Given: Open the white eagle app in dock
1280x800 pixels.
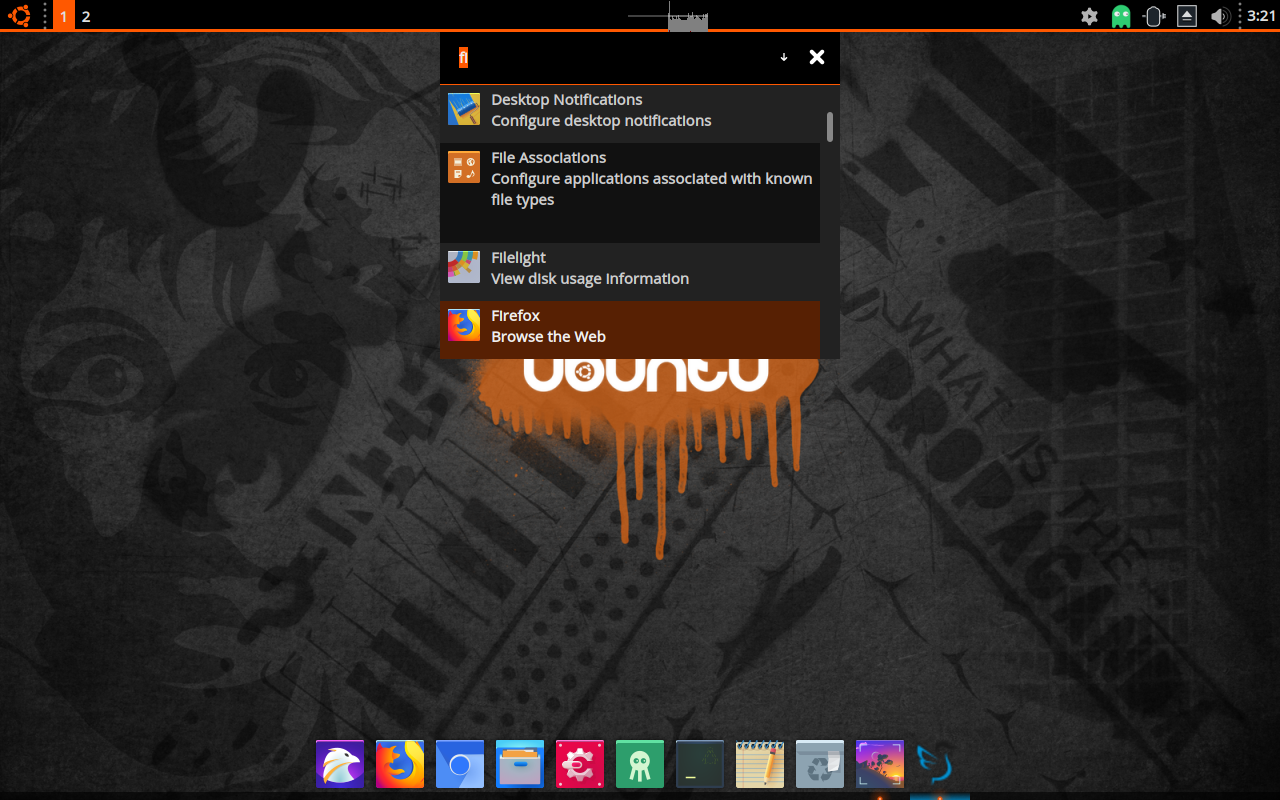Looking at the screenshot, I should click(340, 764).
